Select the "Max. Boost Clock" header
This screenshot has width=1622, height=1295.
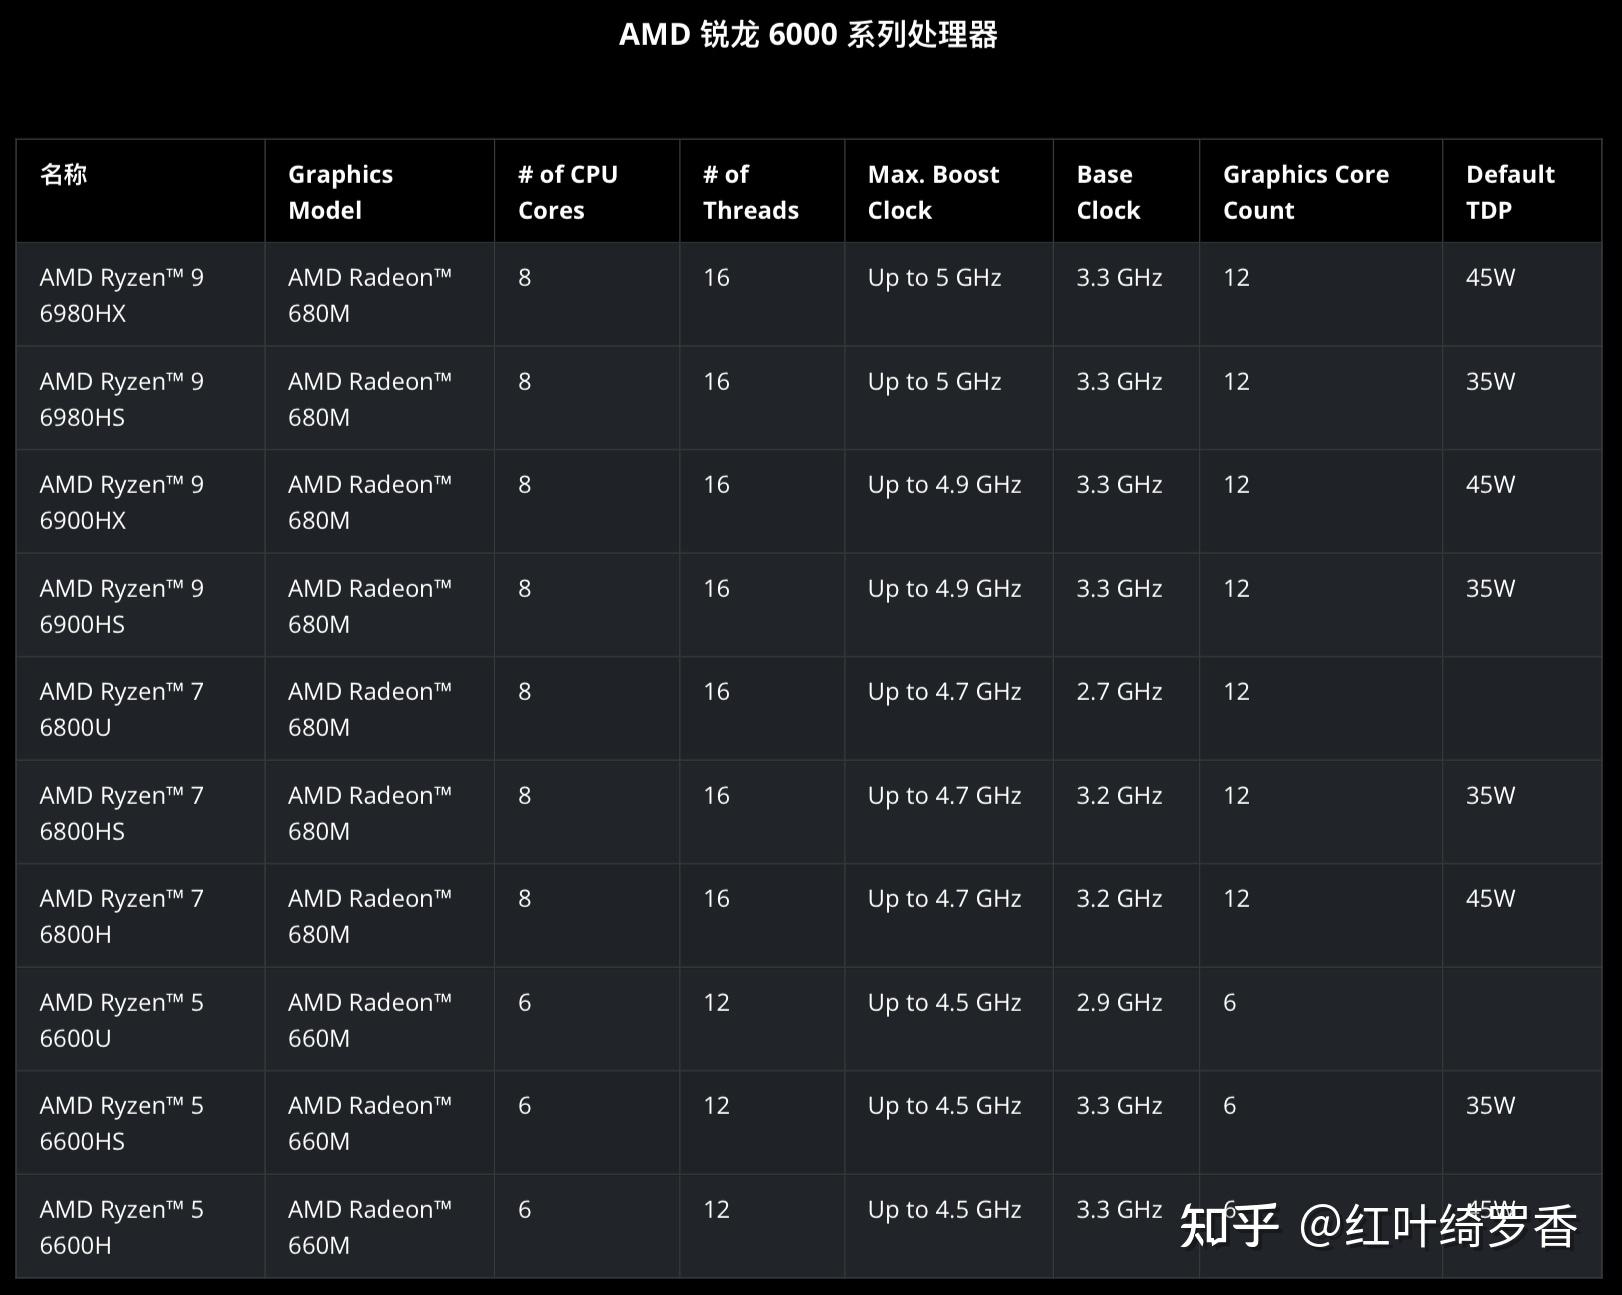pos(933,192)
